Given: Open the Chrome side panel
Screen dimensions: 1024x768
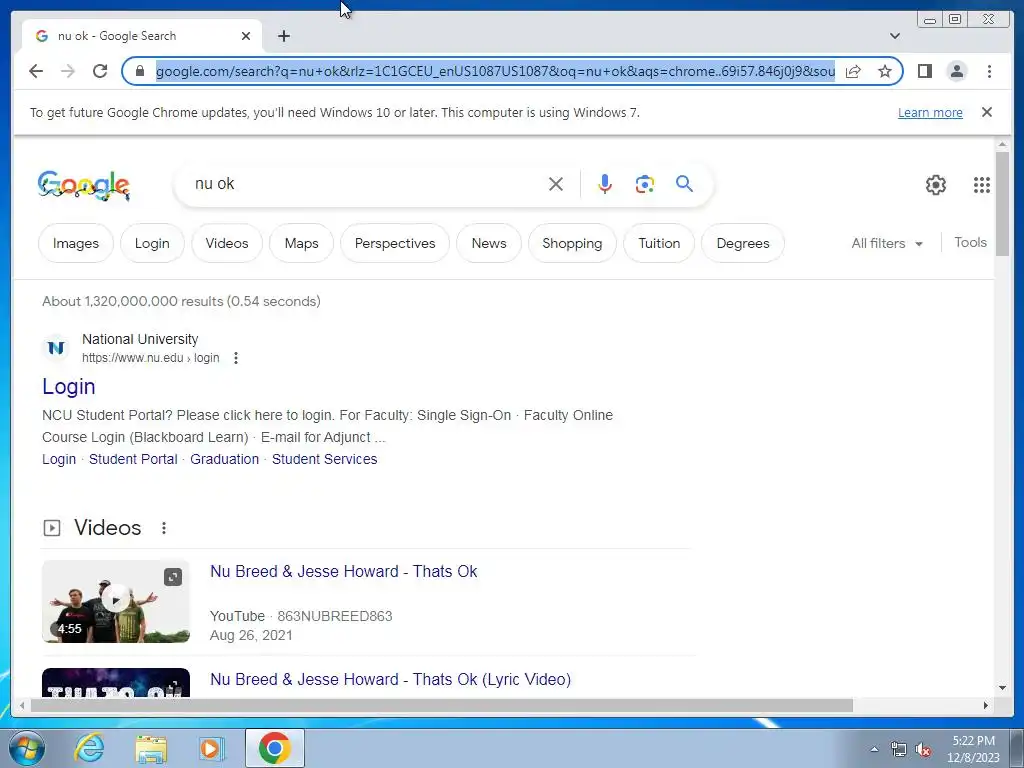Looking at the screenshot, I should click(x=925, y=71).
